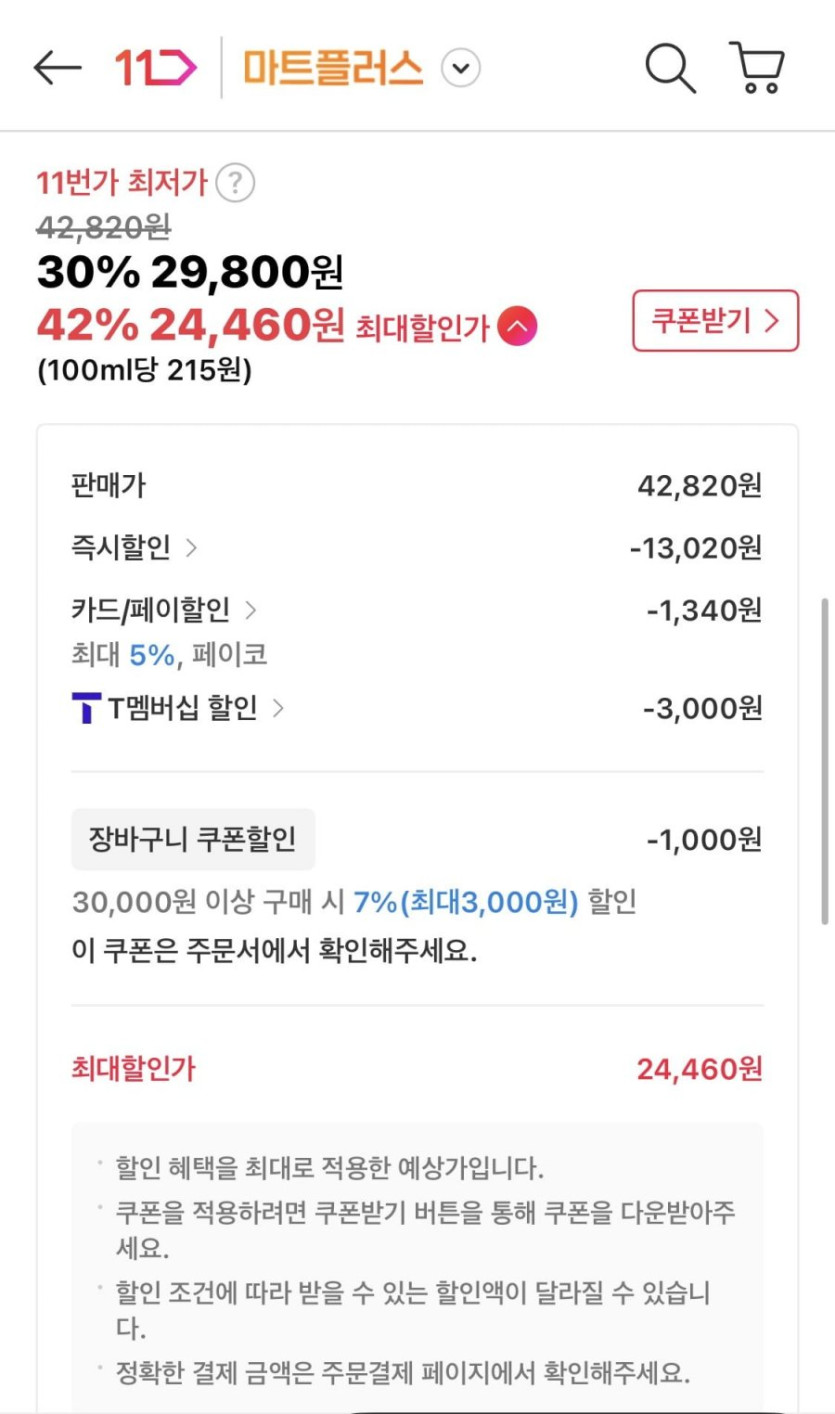Click the page scrollbar on right edge
This screenshot has height=1414, width=835.
tap(824, 760)
